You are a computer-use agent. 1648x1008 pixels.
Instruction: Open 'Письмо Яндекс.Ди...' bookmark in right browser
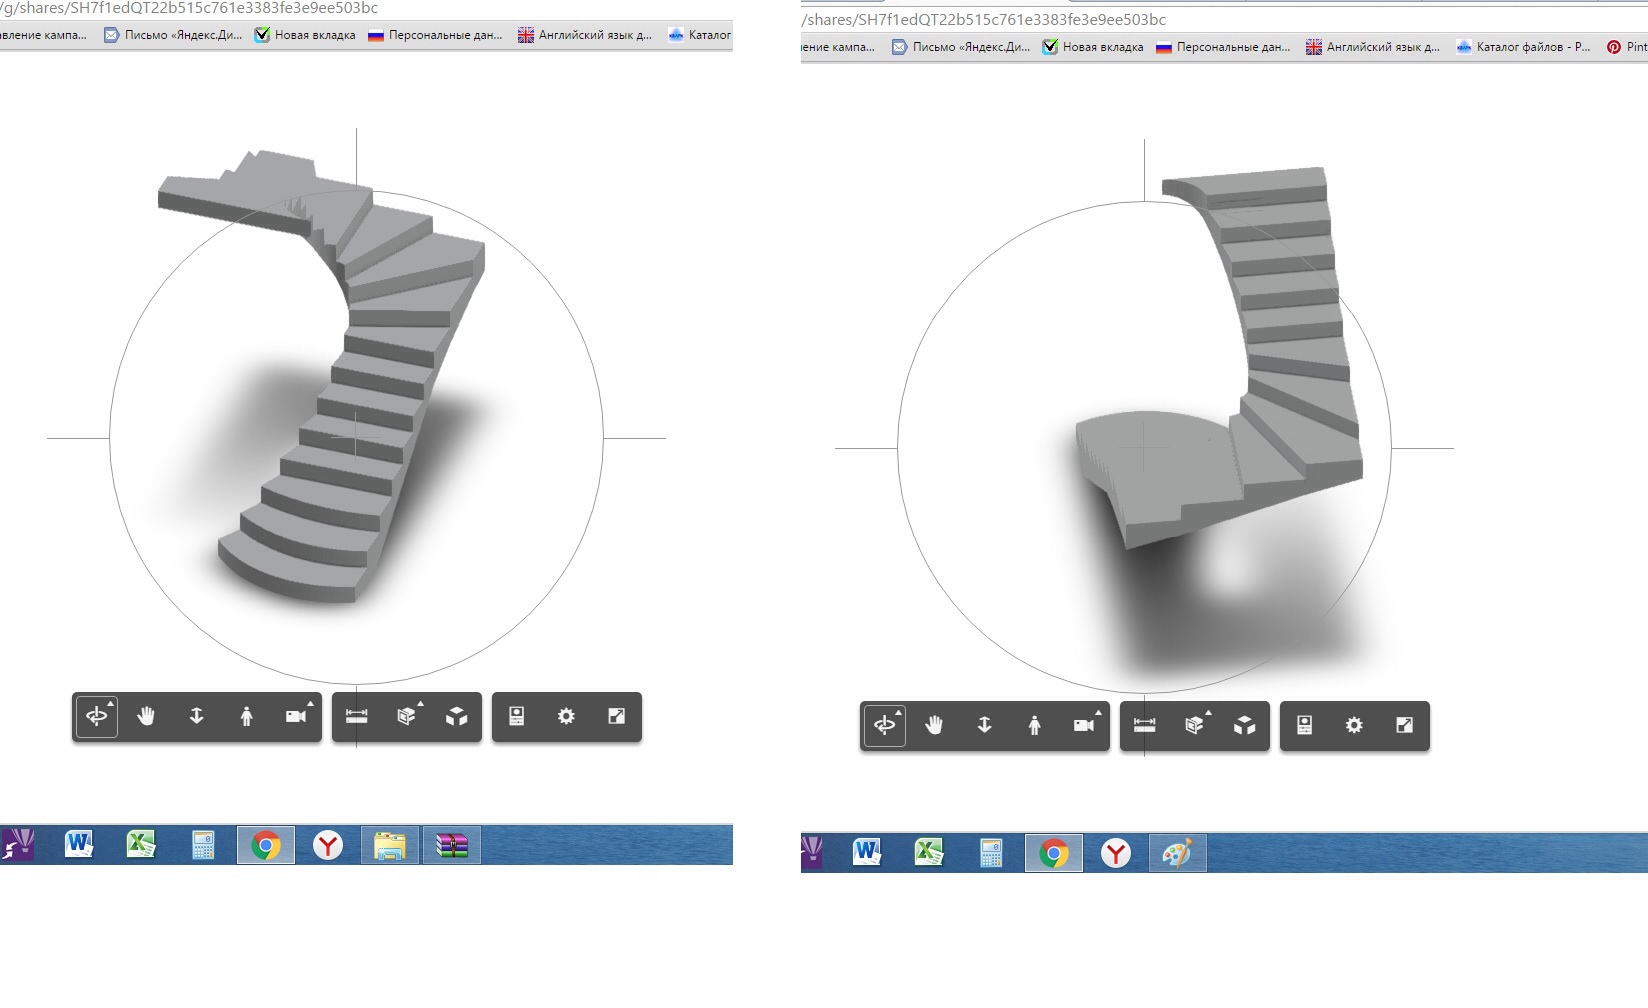(960, 47)
